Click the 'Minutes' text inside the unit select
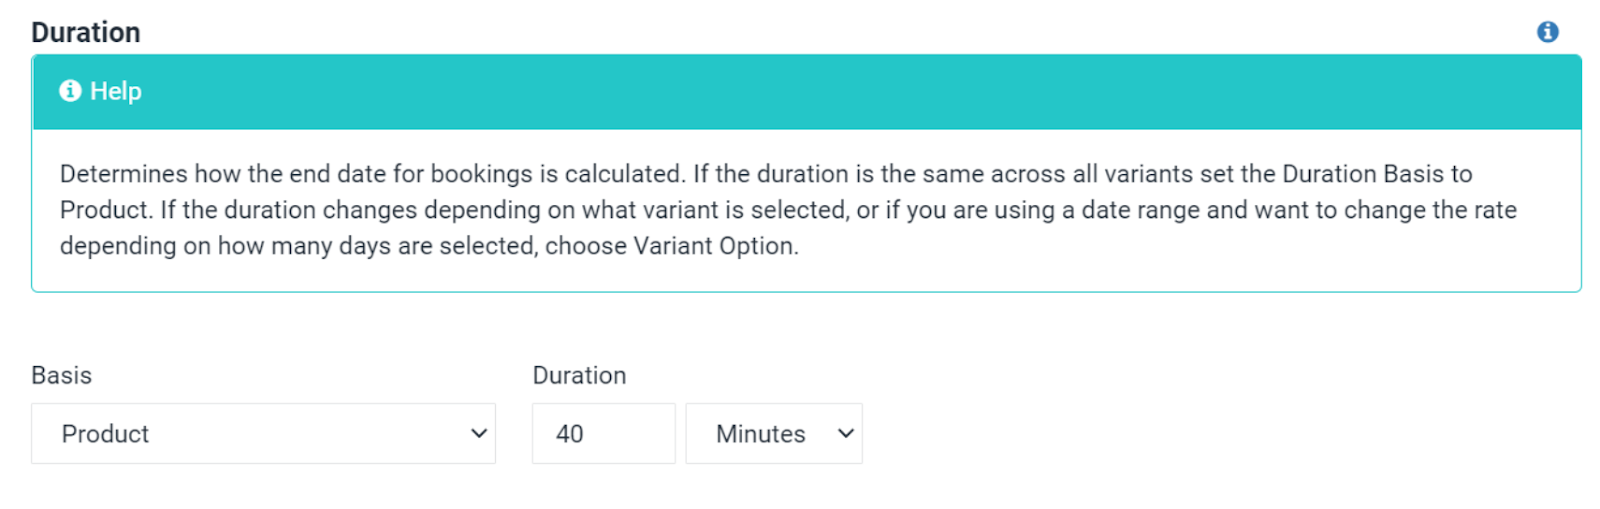 (760, 434)
